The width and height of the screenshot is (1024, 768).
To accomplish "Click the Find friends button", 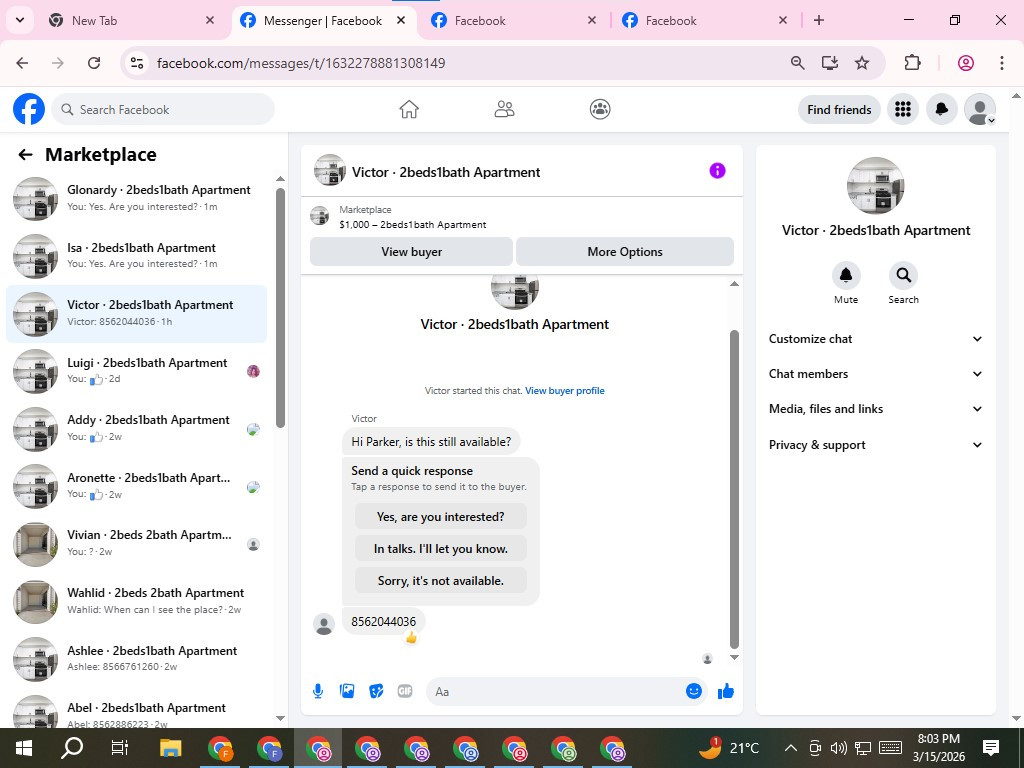I will coord(839,109).
